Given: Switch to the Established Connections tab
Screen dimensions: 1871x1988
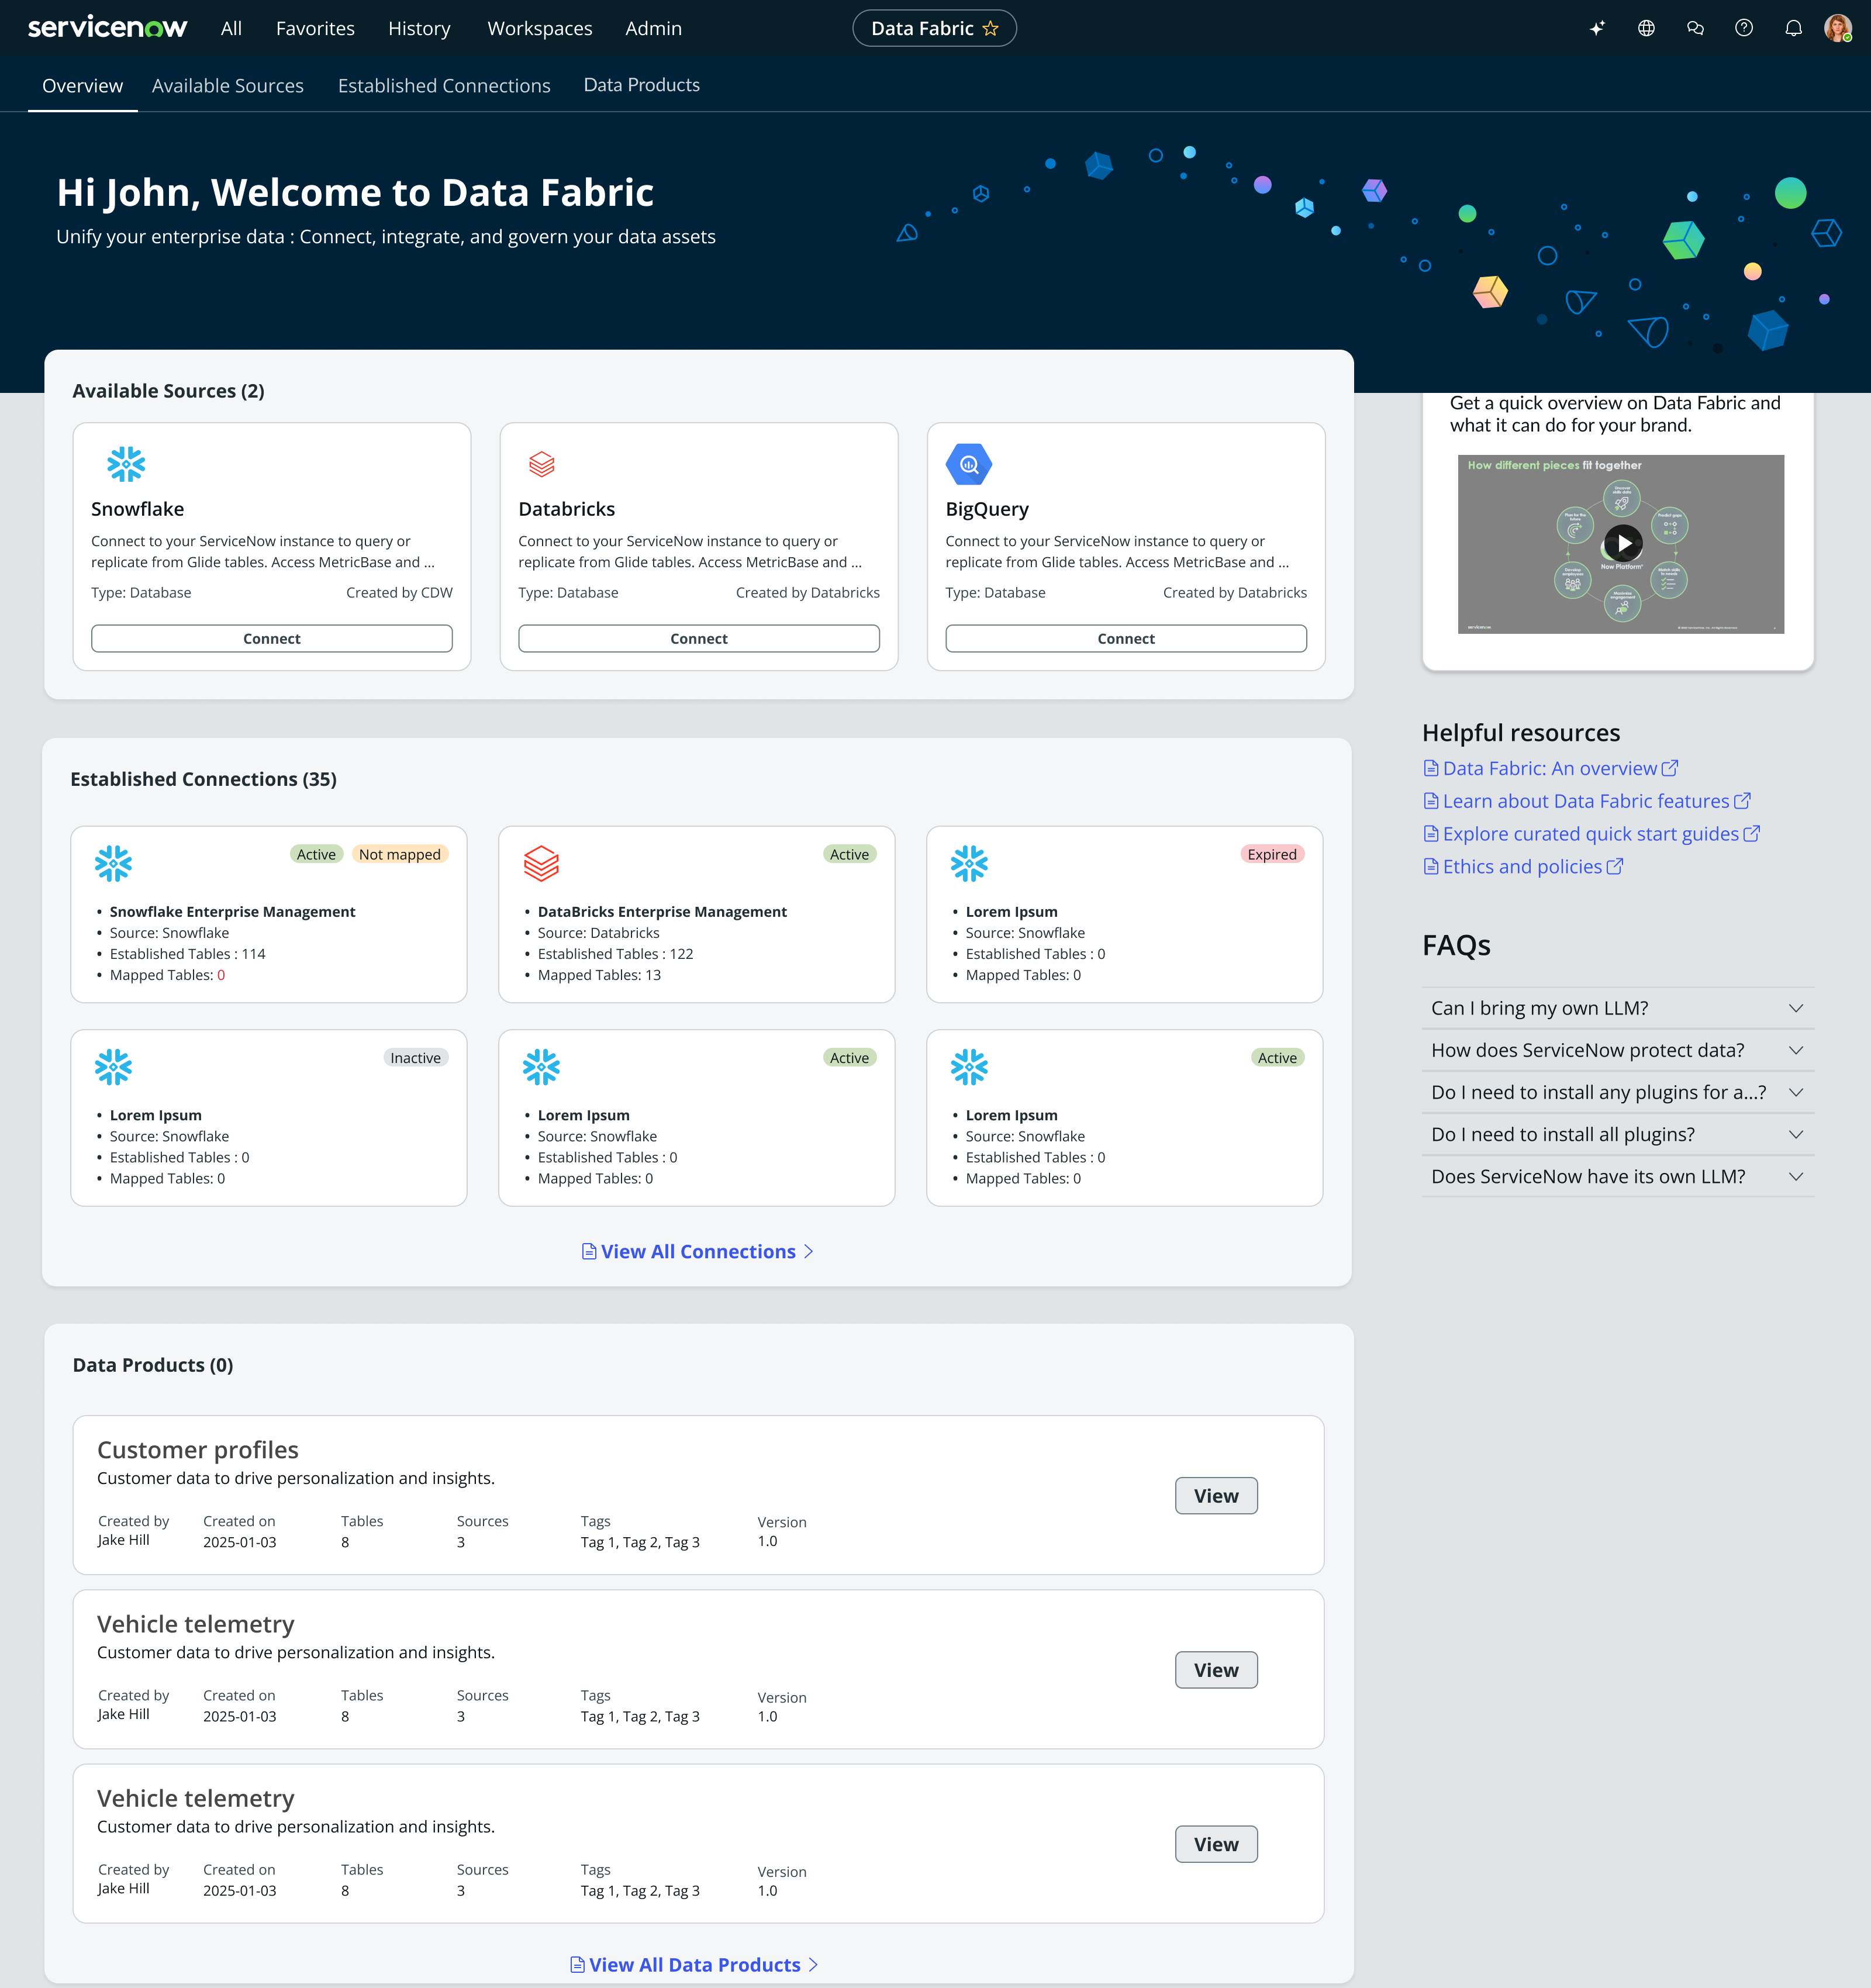Looking at the screenshot, I should point(444,85).
